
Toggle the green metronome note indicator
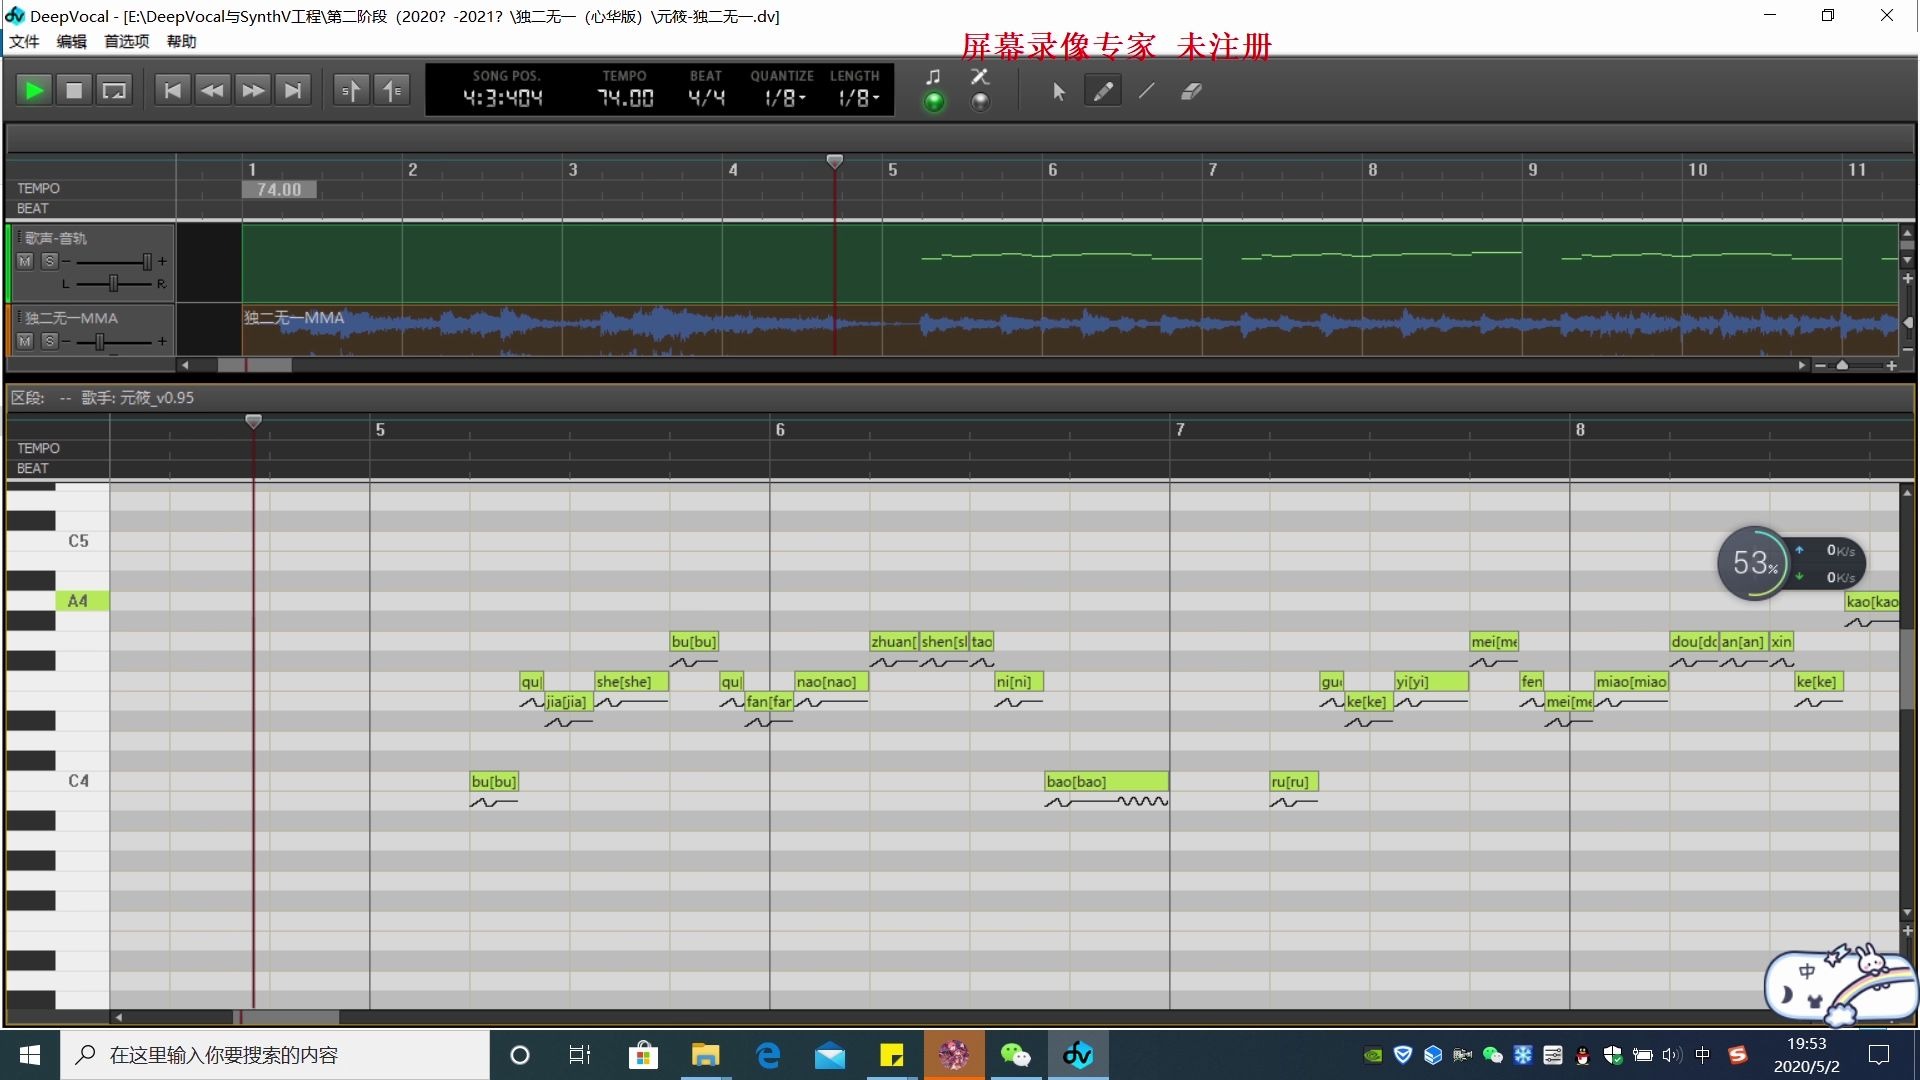[x=934, y=101]
